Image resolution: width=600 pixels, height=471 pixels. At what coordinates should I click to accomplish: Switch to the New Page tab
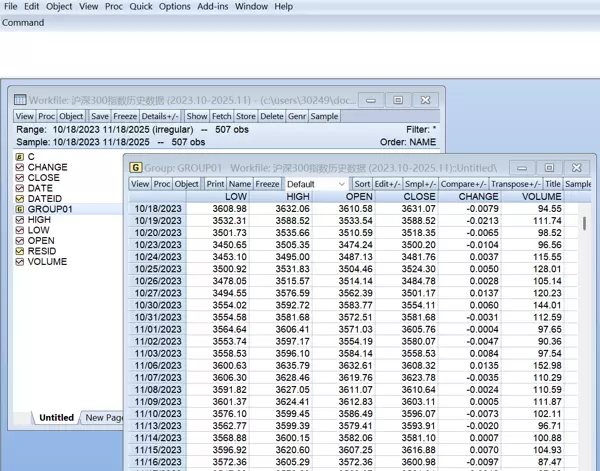pyautogui.click(x=103, y=418)
